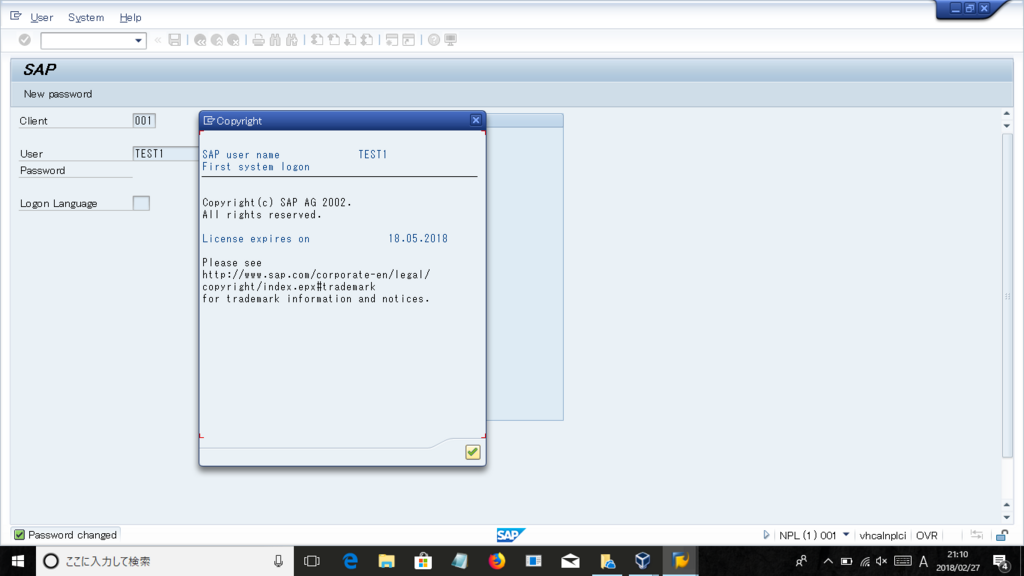Click the Copyright dialog title icon

[x=209, y=120]
